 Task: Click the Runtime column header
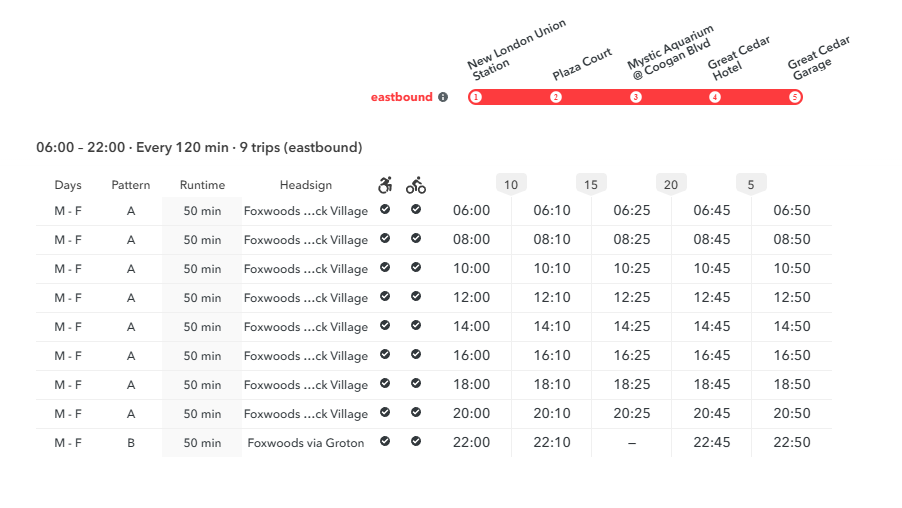[202, 185]
